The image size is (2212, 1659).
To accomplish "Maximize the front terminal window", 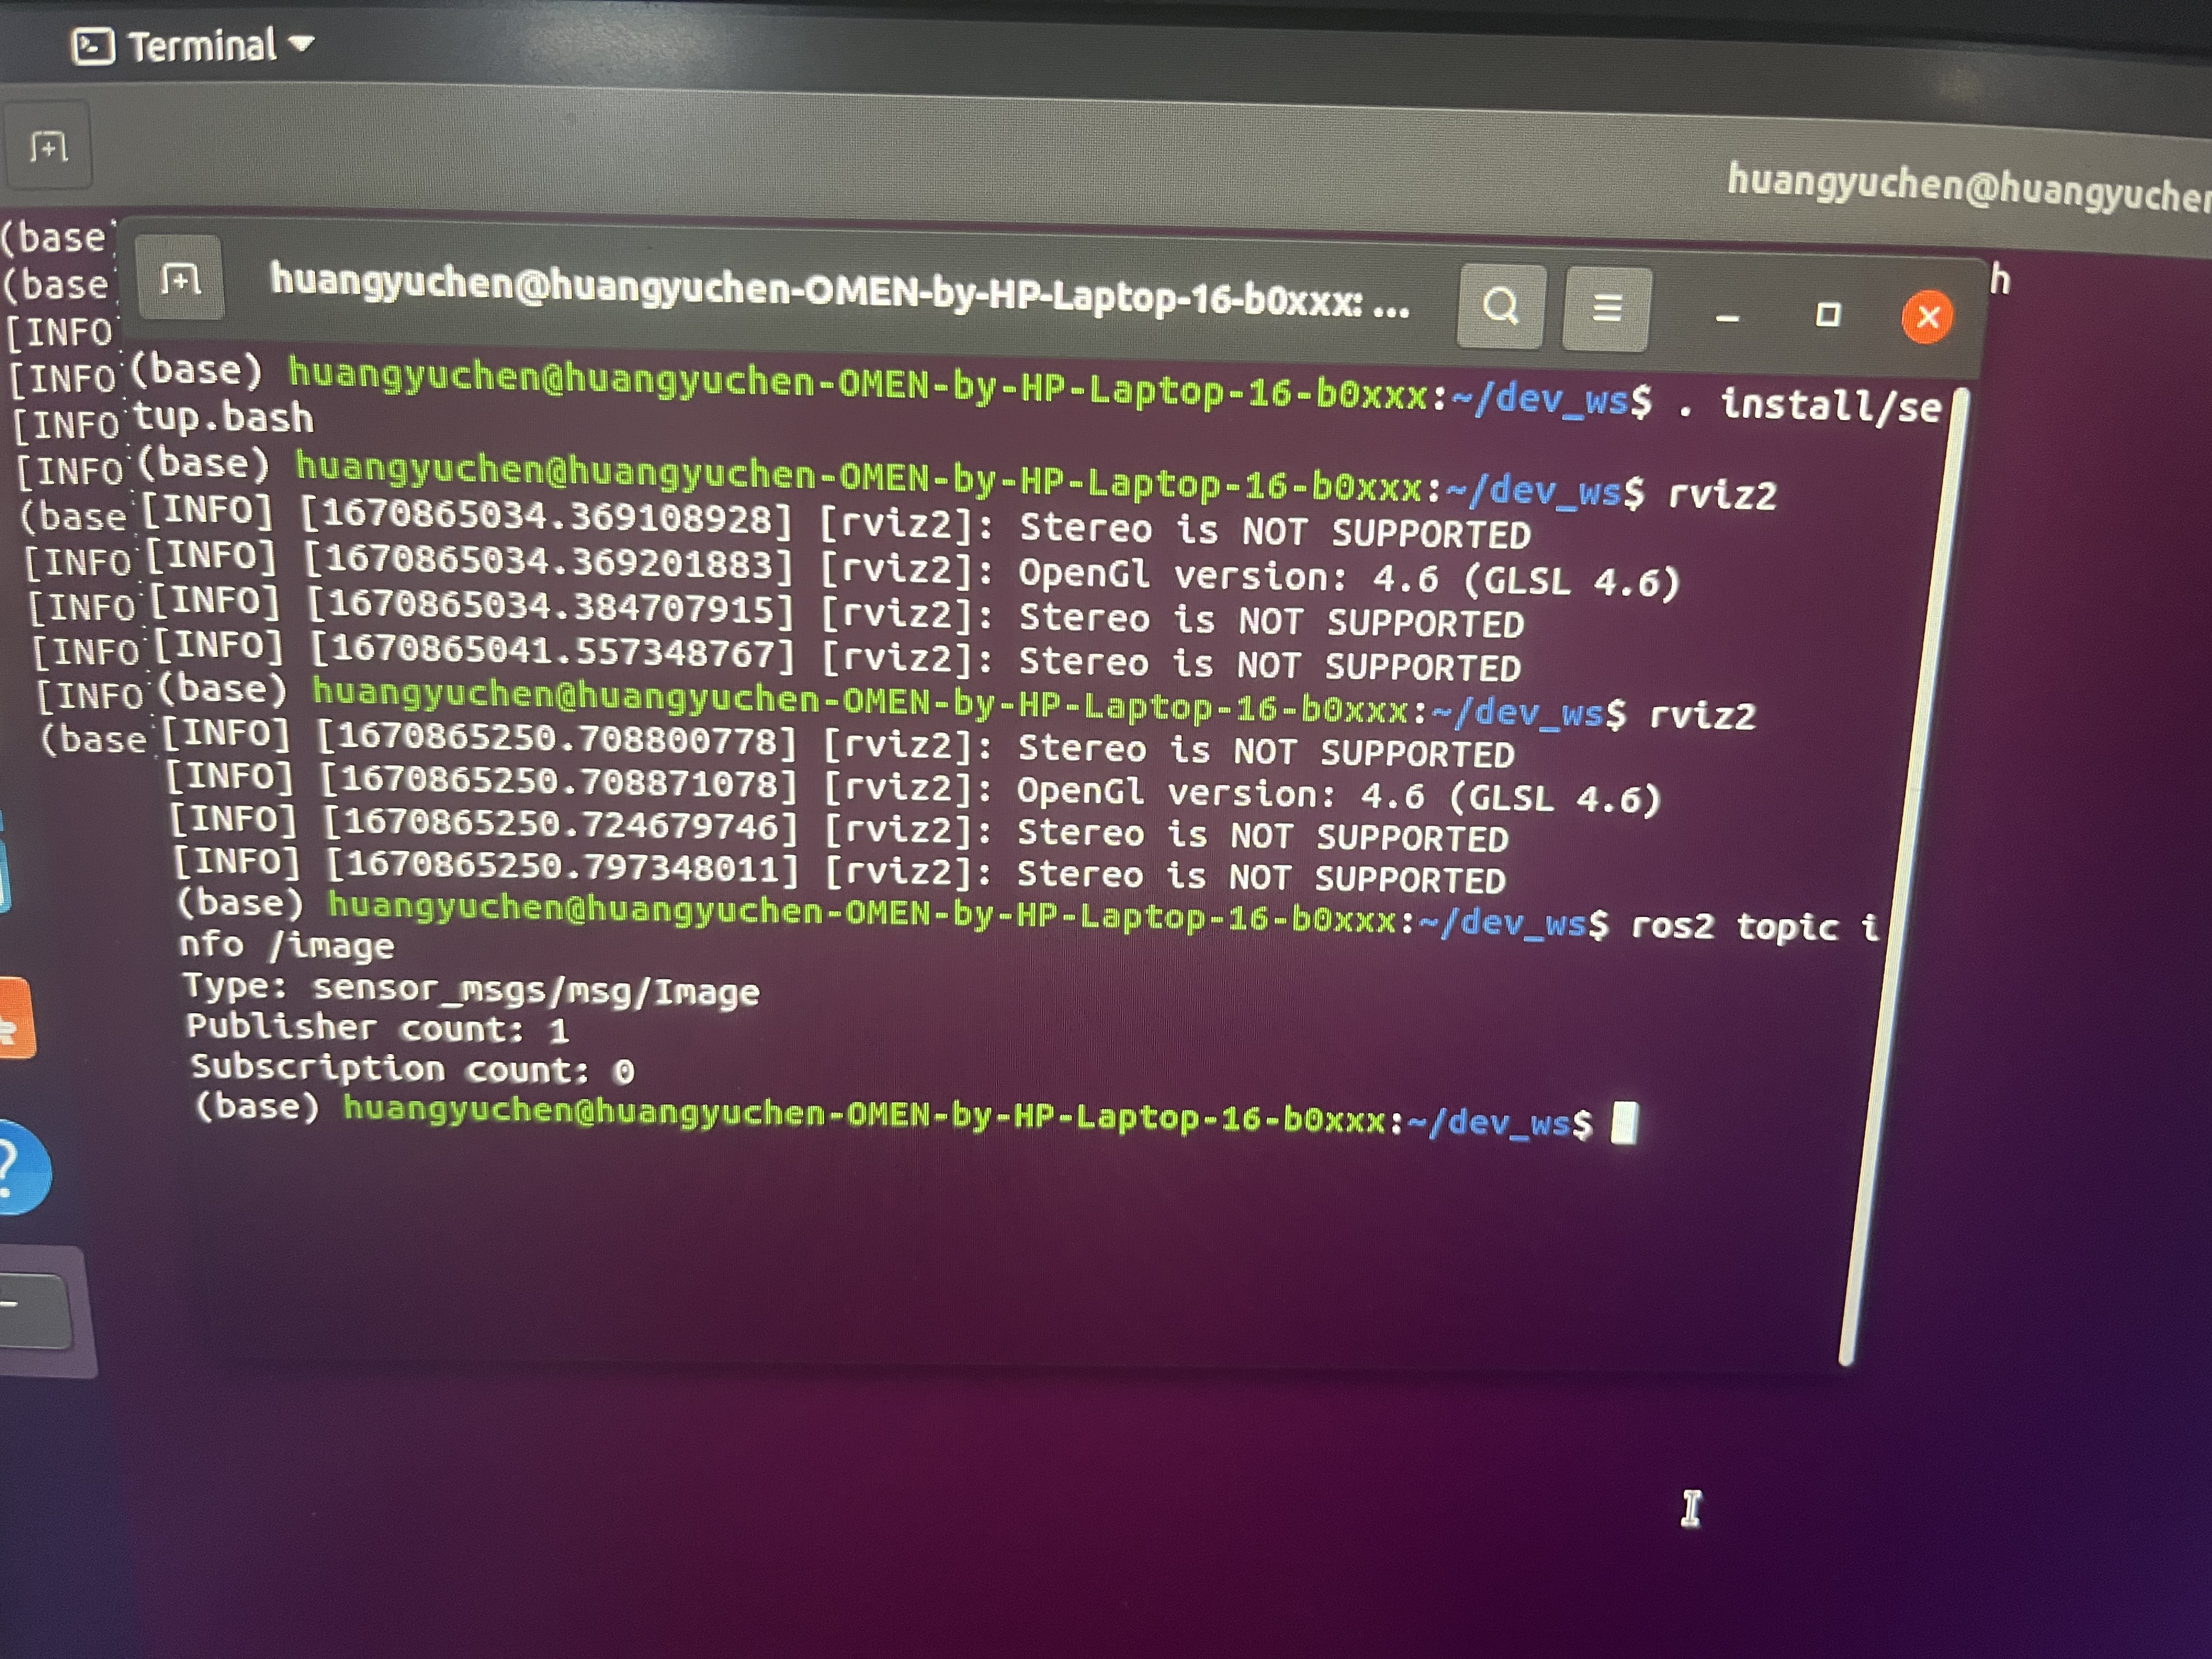I will (1827, 315).
